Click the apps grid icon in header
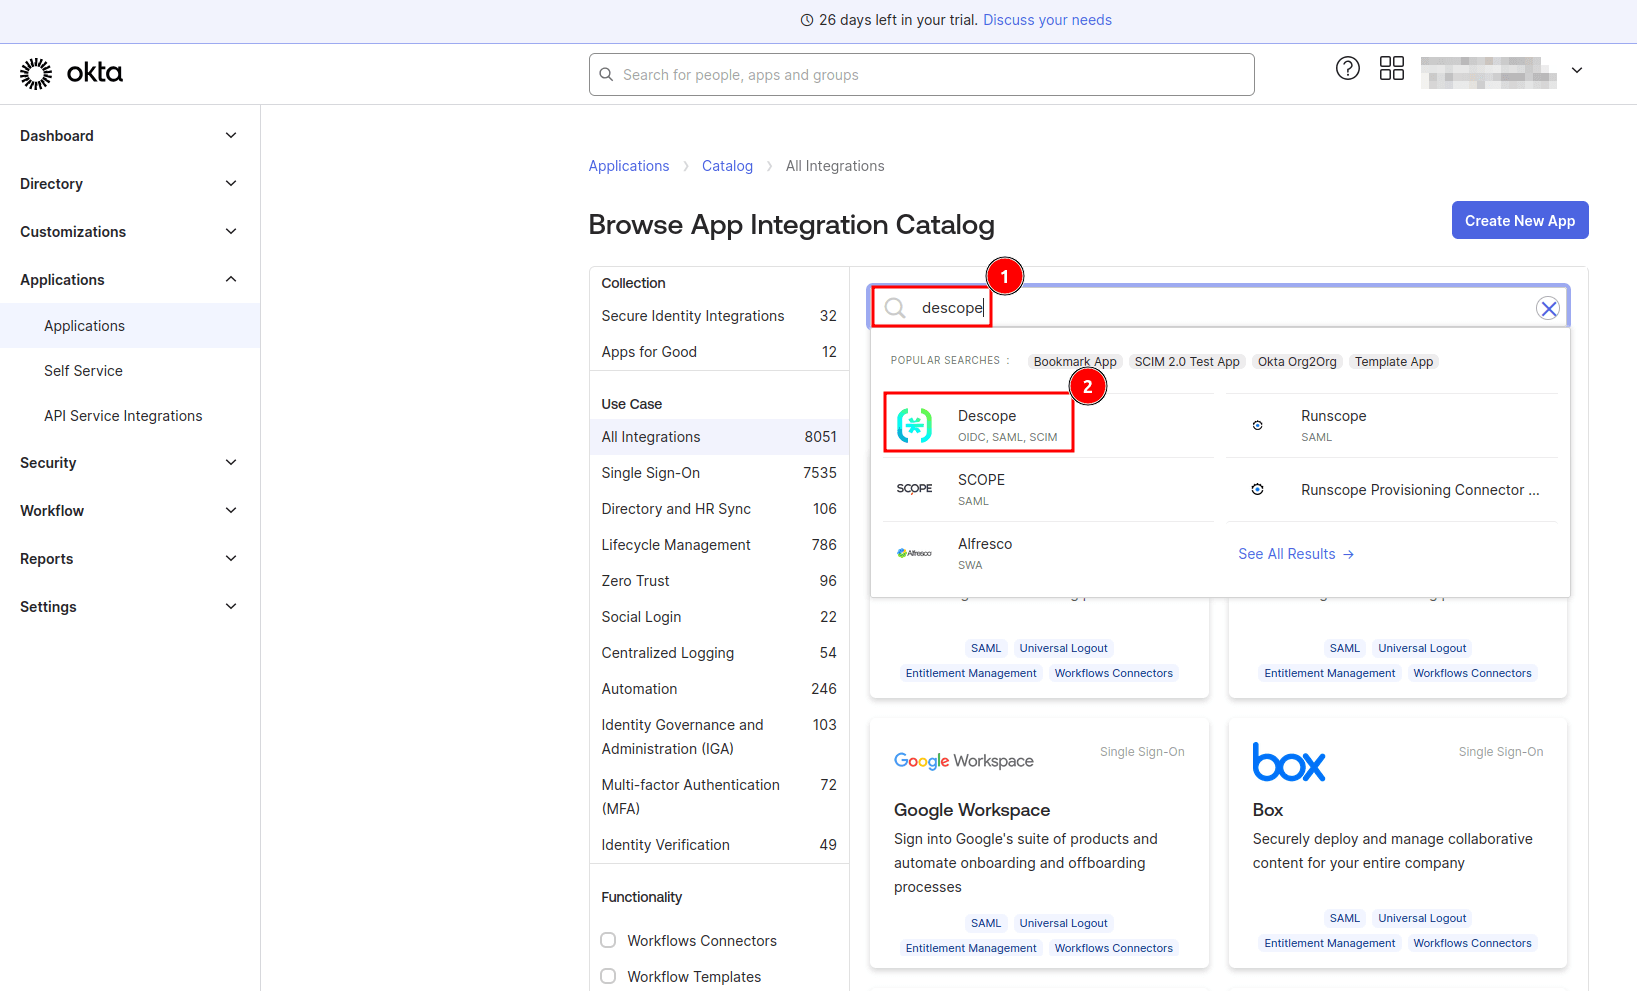 point(1391,68)
